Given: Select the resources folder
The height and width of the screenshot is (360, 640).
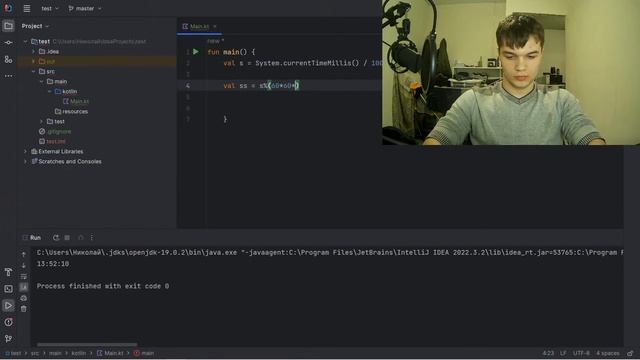Looking at the screenshot, I should (71, 111).
